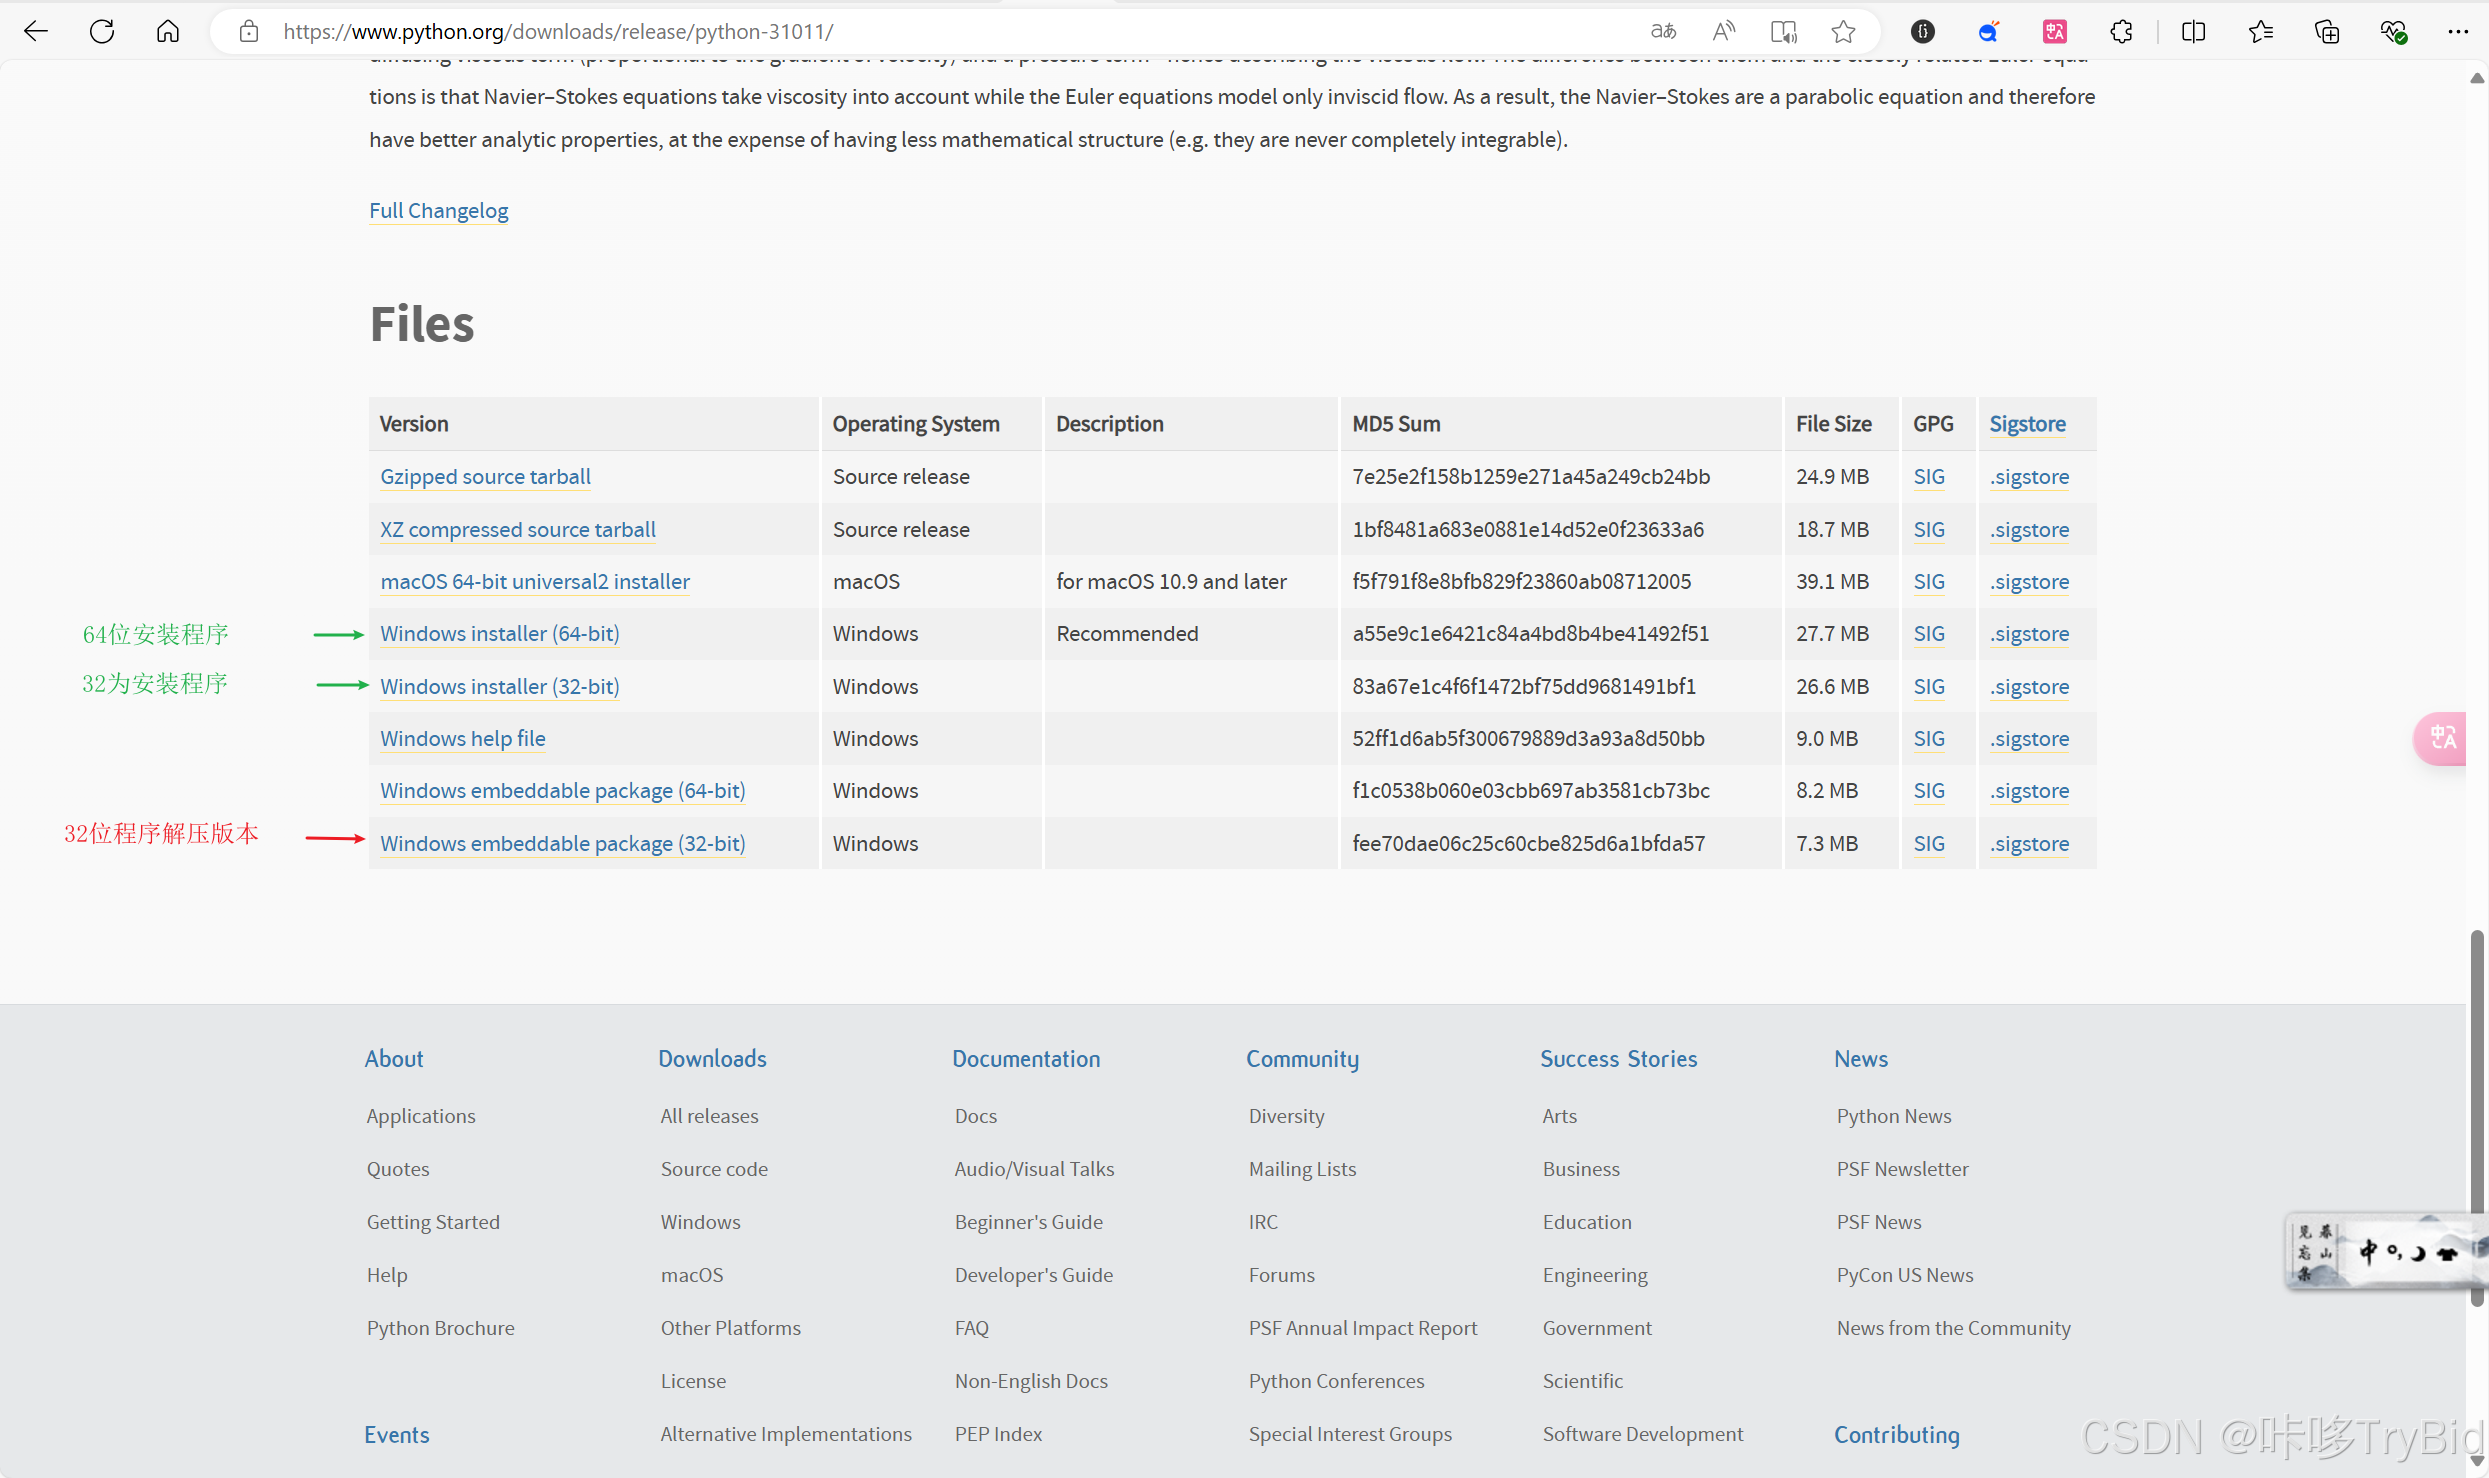Open the Extensions puzzle piece menu
The image size is (2489, 1478).
click(x=2121, y=31)
